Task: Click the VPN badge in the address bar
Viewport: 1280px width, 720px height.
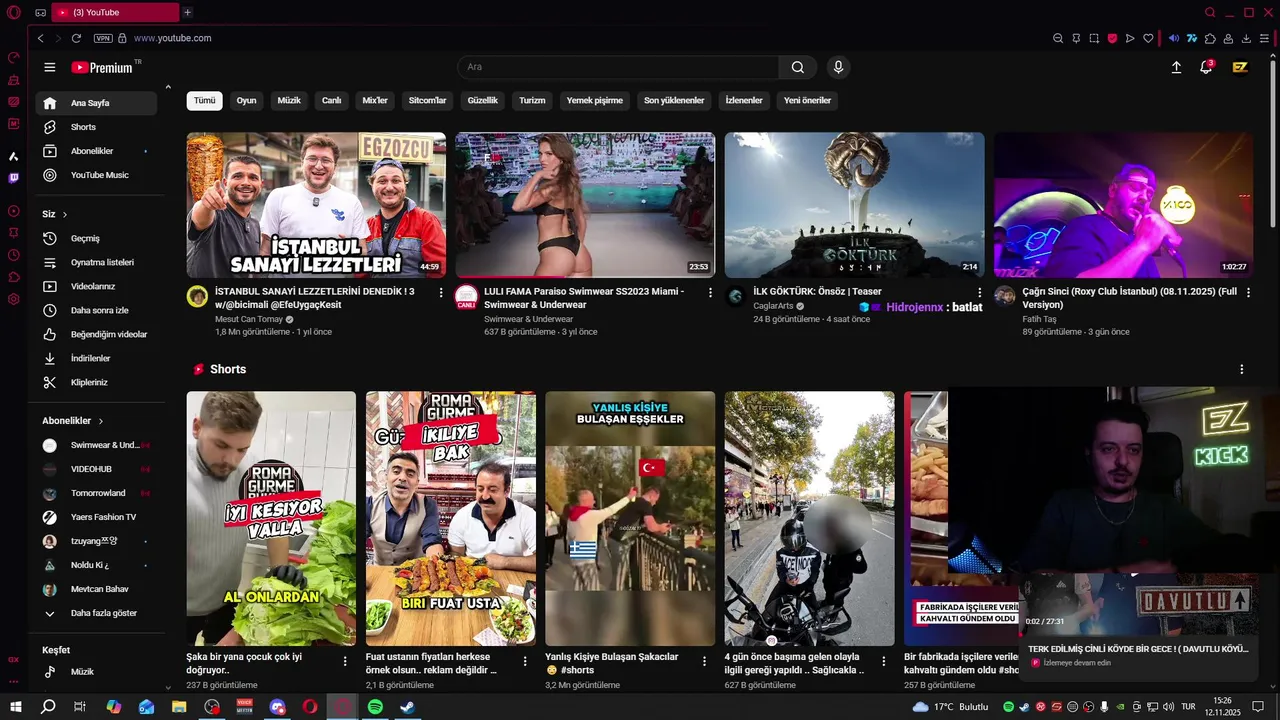Action: (103, 38)
